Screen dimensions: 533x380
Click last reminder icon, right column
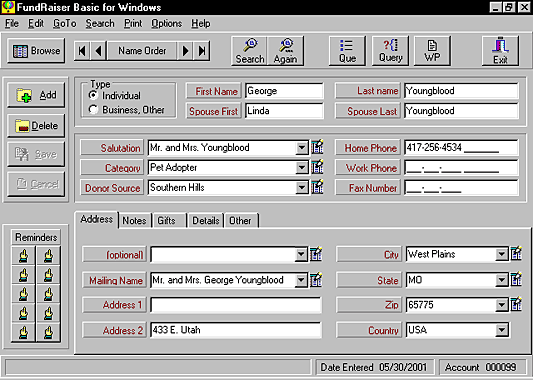[48, 332]
